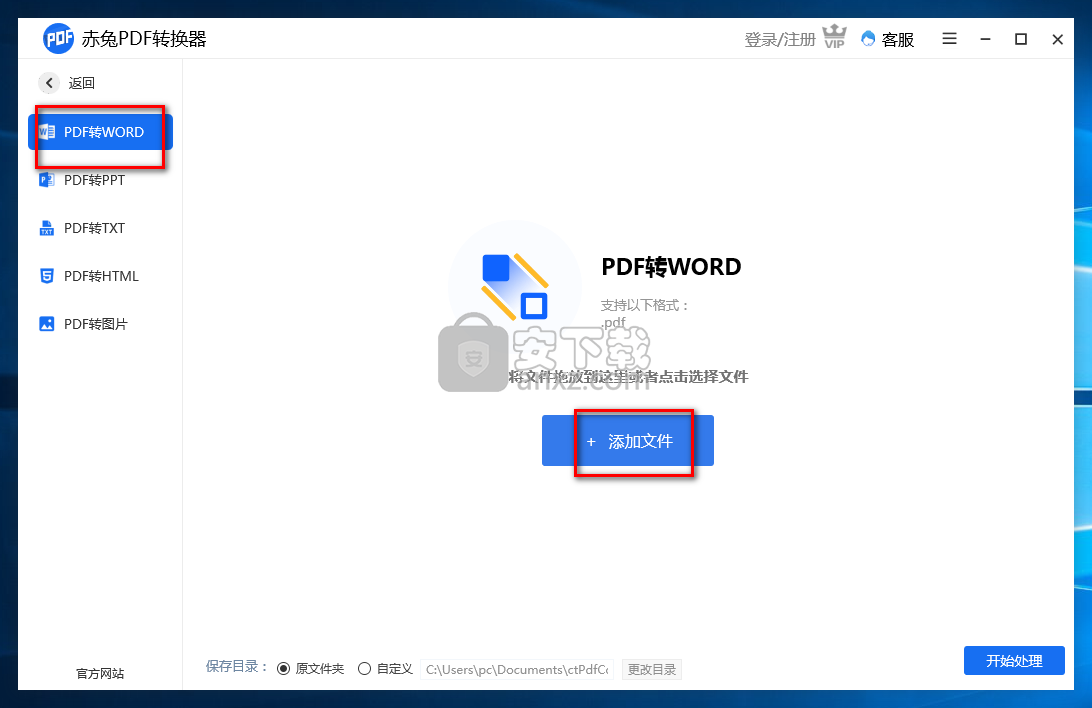Click the 保存目录 label

[x=237, y=666]
